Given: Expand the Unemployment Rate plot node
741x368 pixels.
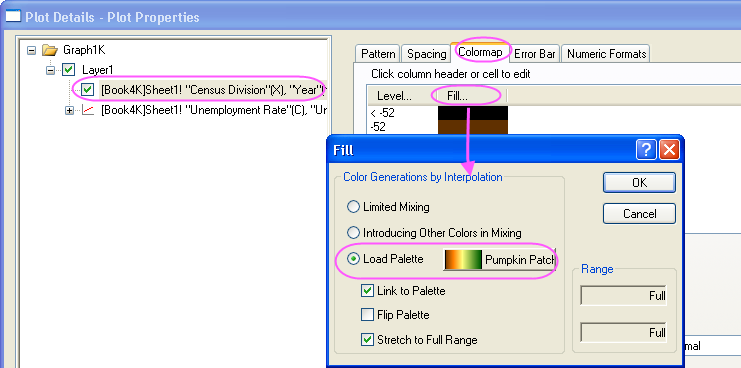Looking at the screenshot, I should coord(69,110).
